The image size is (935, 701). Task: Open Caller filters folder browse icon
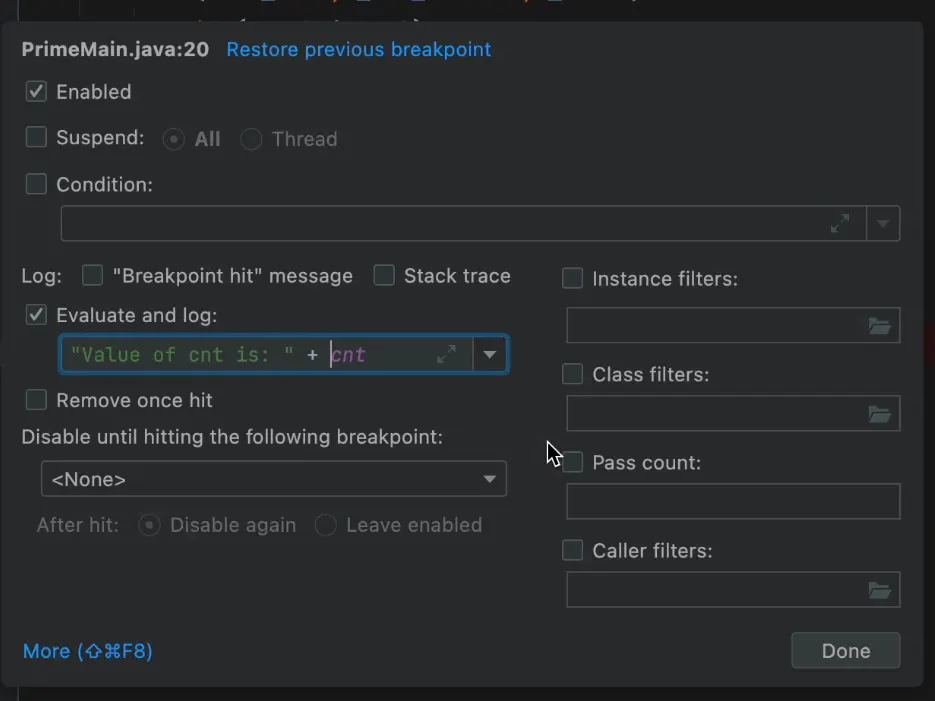(x=879, y=591)
